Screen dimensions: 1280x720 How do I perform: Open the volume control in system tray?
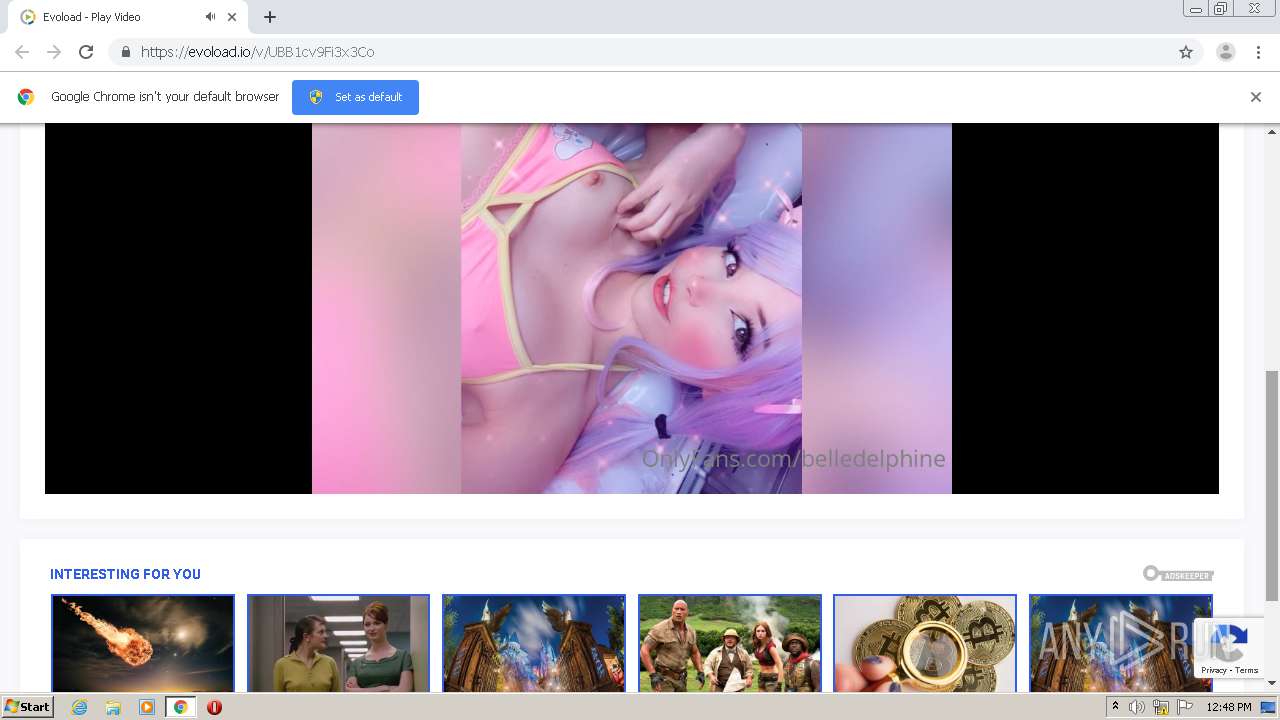click(1137, 707)
